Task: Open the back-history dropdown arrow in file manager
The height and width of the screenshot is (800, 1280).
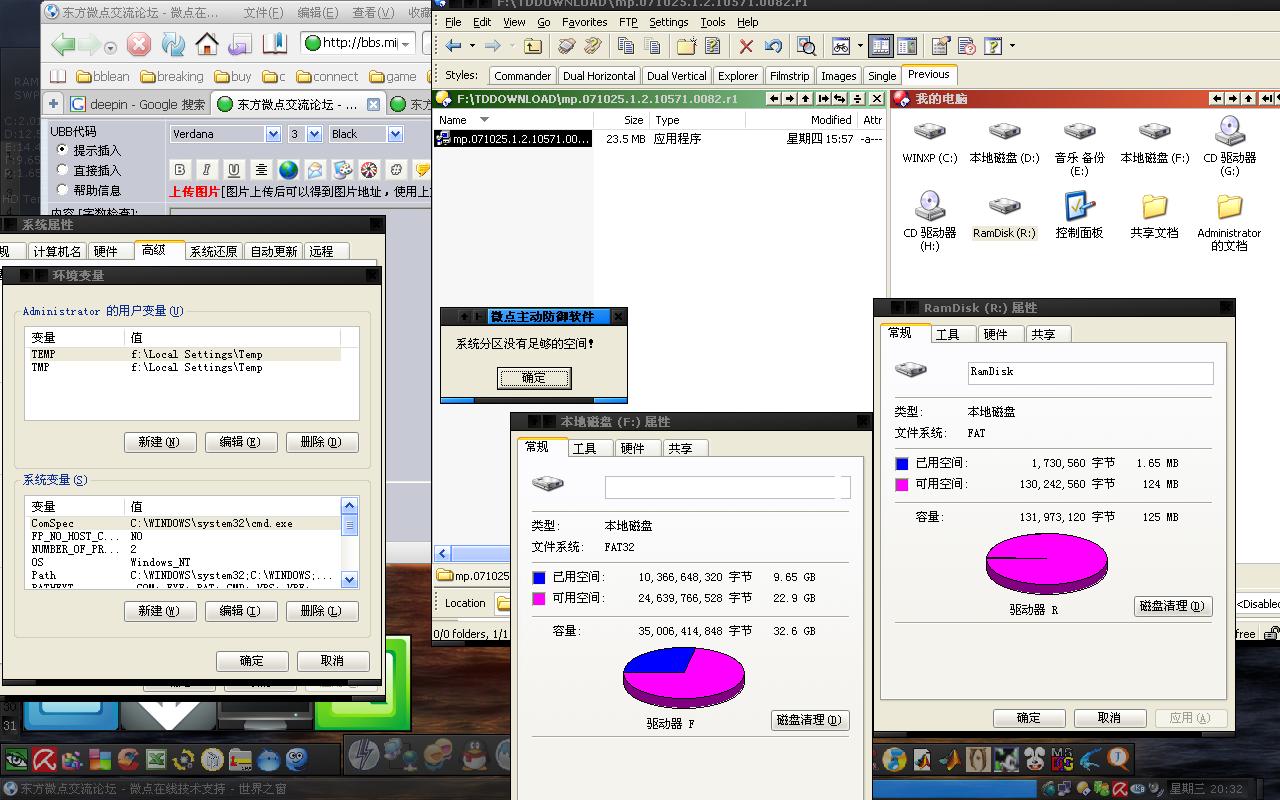Action: 470,46
